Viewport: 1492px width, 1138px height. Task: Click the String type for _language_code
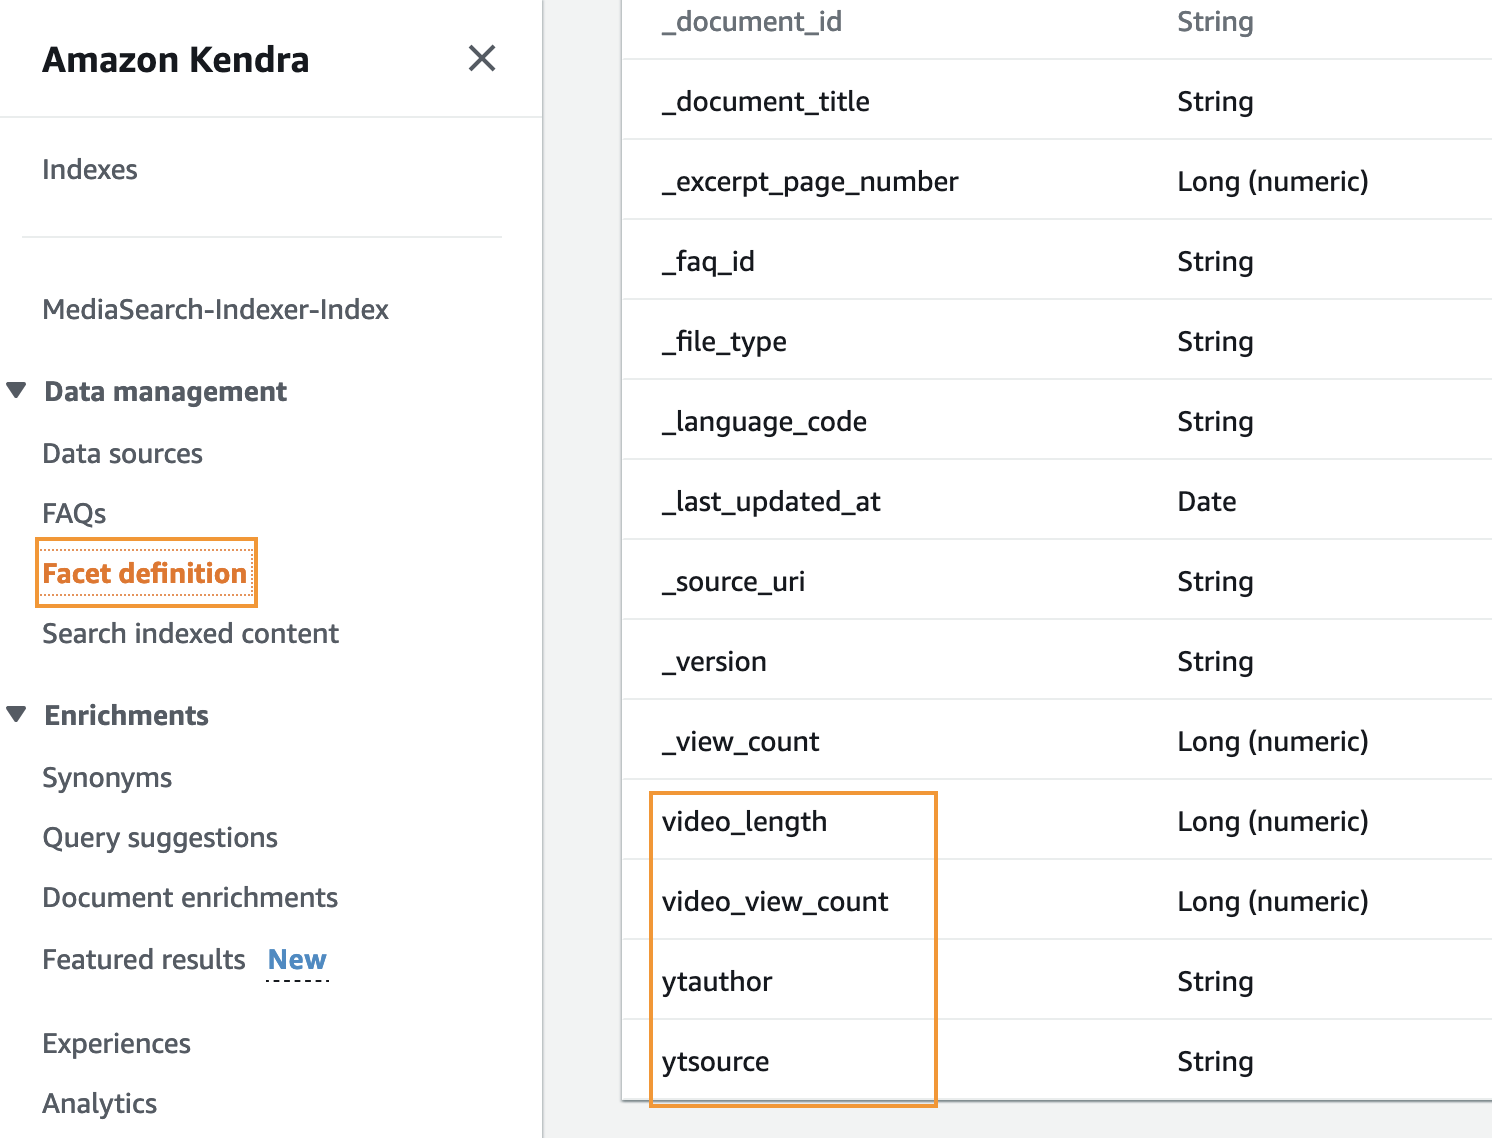[x=1215, y=422]
